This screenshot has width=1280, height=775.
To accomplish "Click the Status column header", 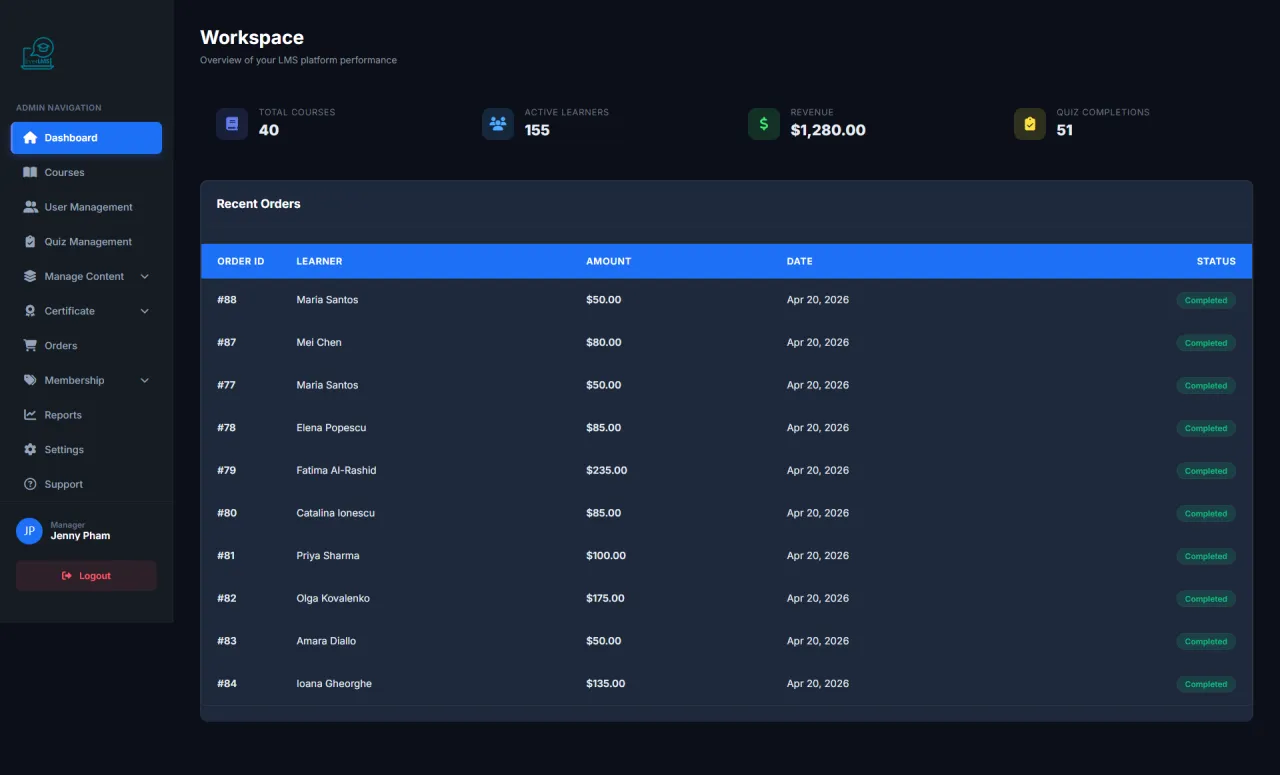I will point(1216,261).
